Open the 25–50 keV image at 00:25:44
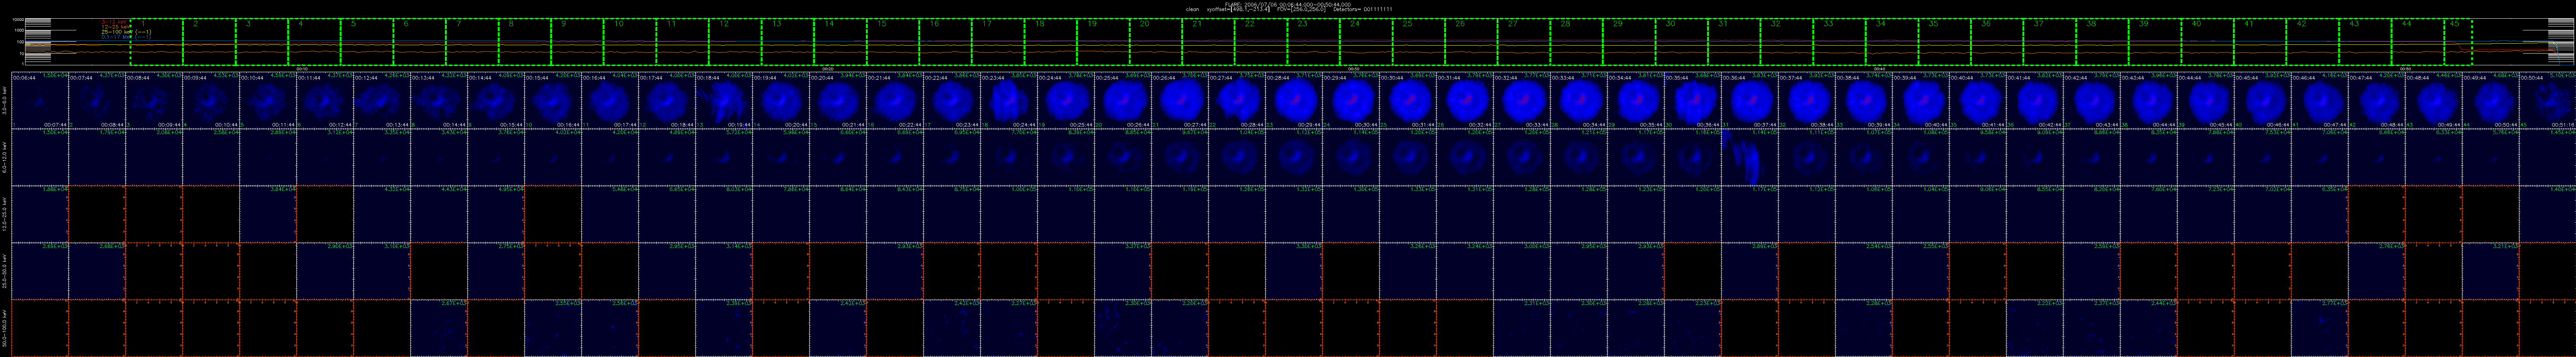This screenshot has width=2576, height=357. (1123, 271)
